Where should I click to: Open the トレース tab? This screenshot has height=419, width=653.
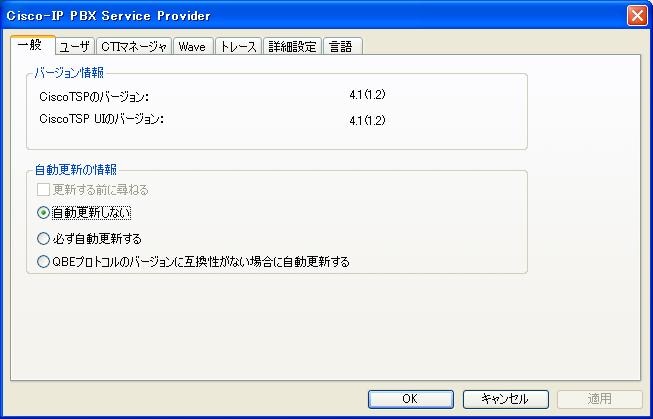click(x=238, y=46)
